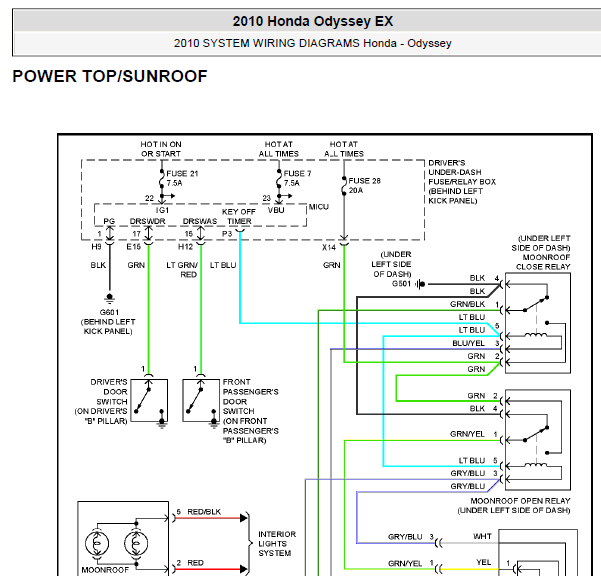Click the 'H12' connector label
The image size is (601, 576).
click(x=186, y=247)
